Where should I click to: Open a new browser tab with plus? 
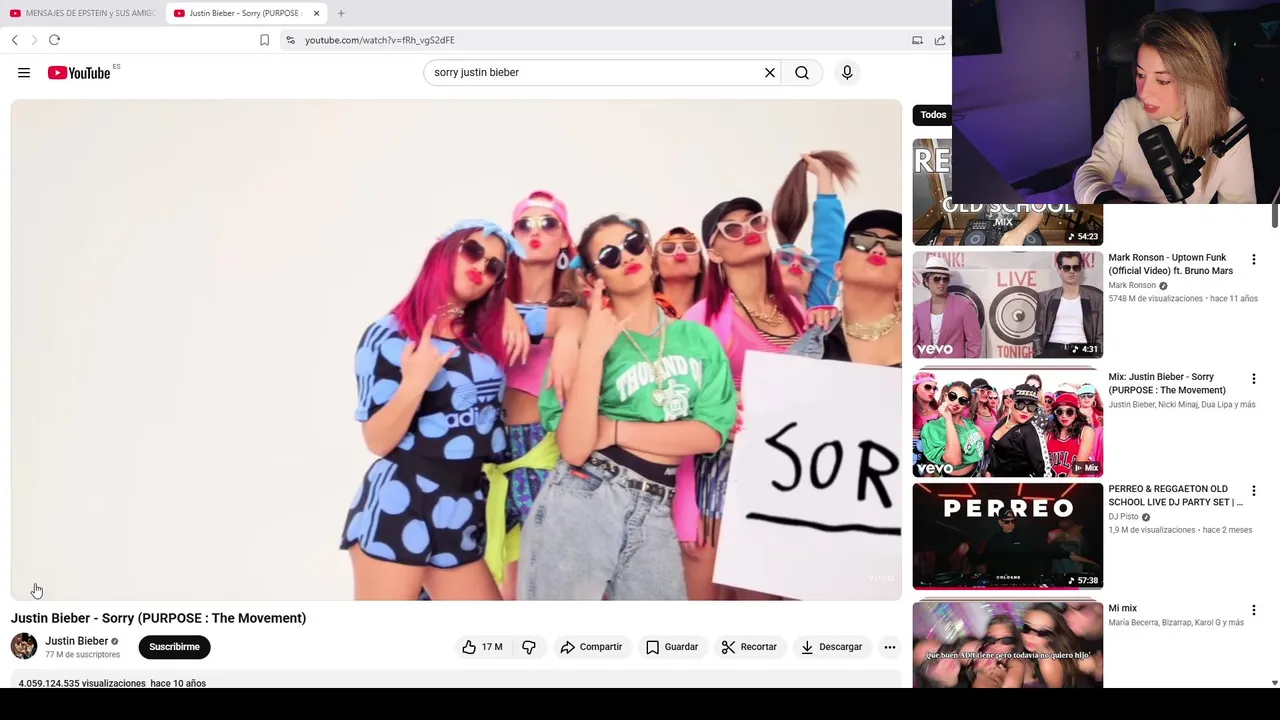click(x=341, y=13)
